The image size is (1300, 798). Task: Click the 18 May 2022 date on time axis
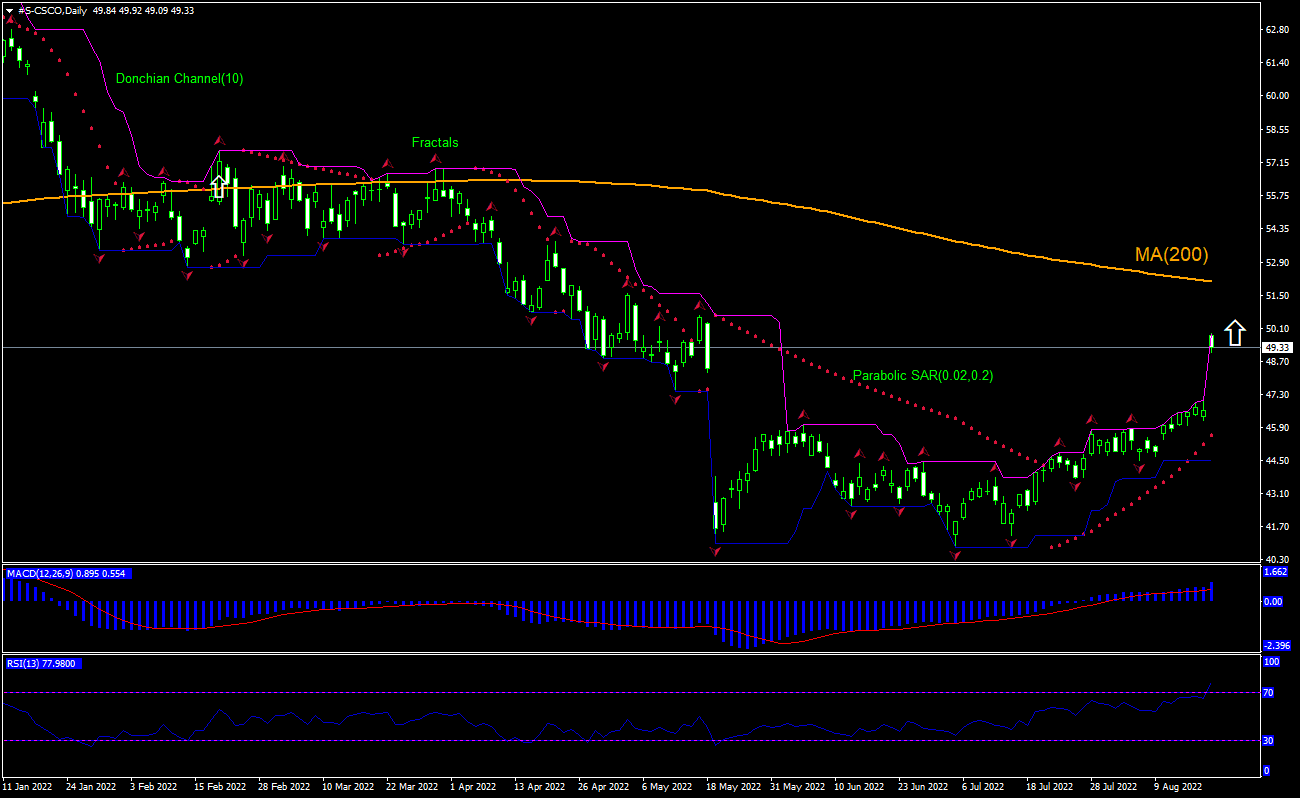click(733, 787)
